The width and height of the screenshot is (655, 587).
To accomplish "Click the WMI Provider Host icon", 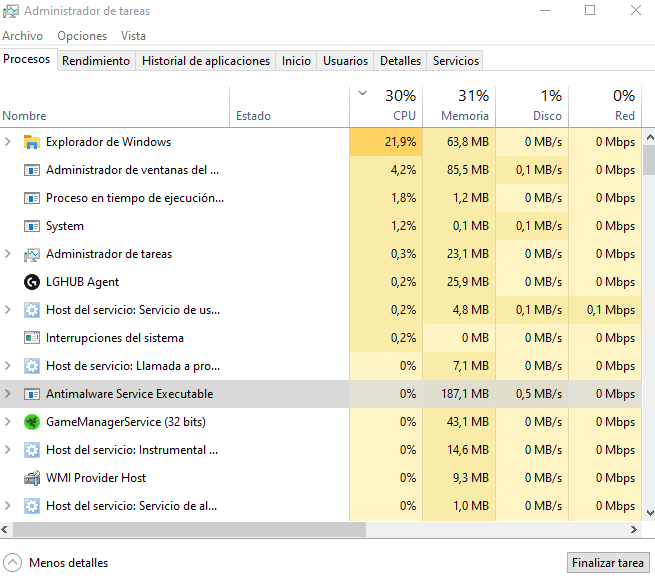I will coord(31,478).
